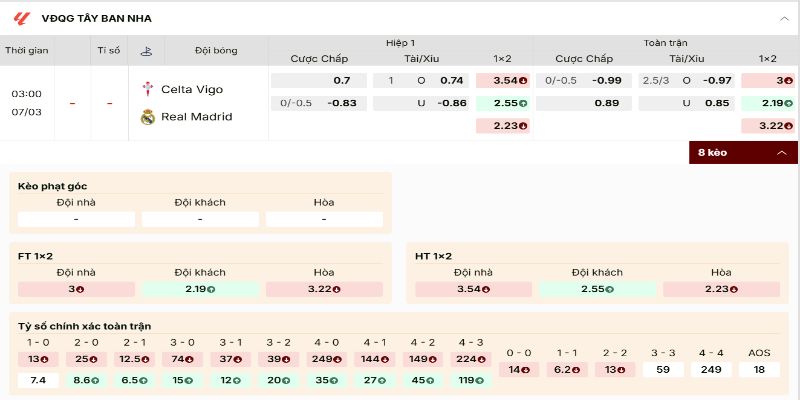
Task: Select first-half 1x2 odds 2.55 in match row
Action: [x=503, y=103]
